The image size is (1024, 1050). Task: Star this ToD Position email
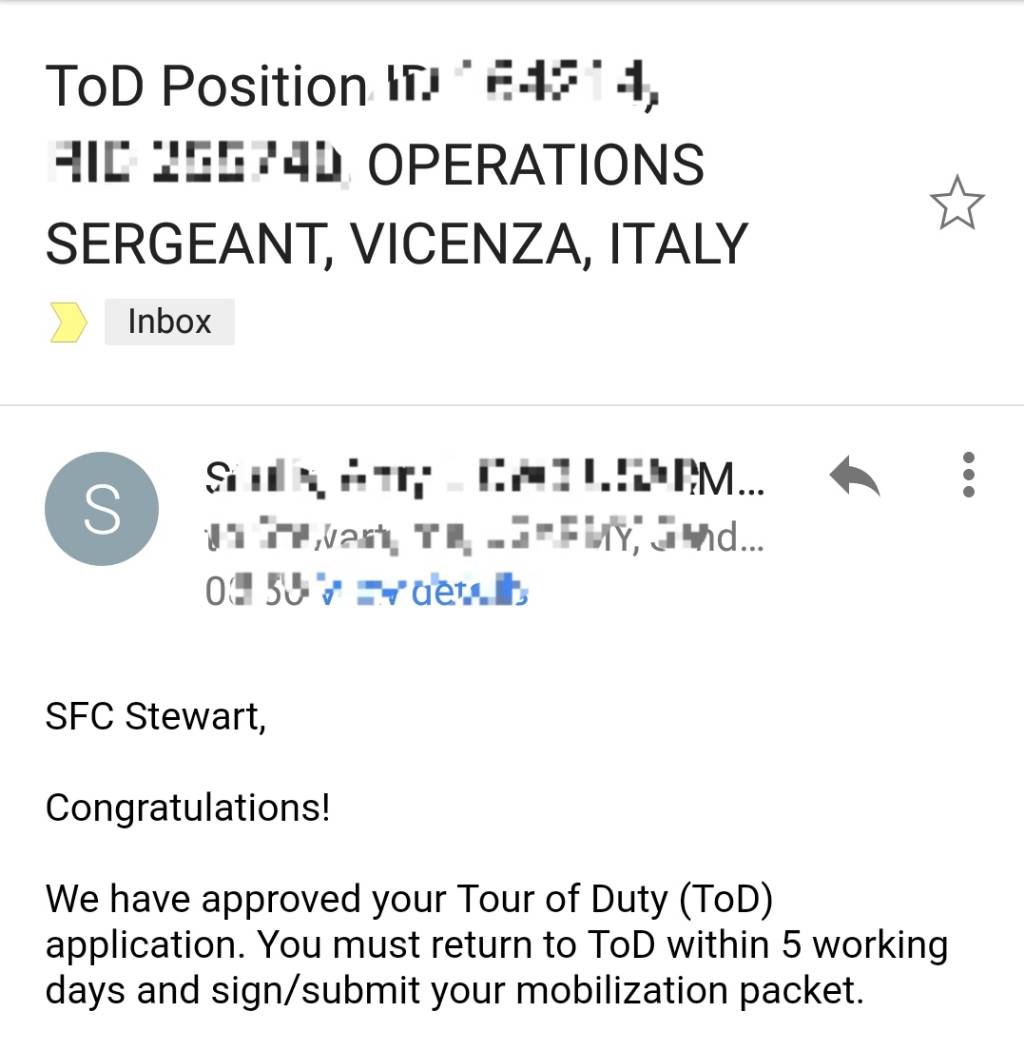tap(957, 202)
